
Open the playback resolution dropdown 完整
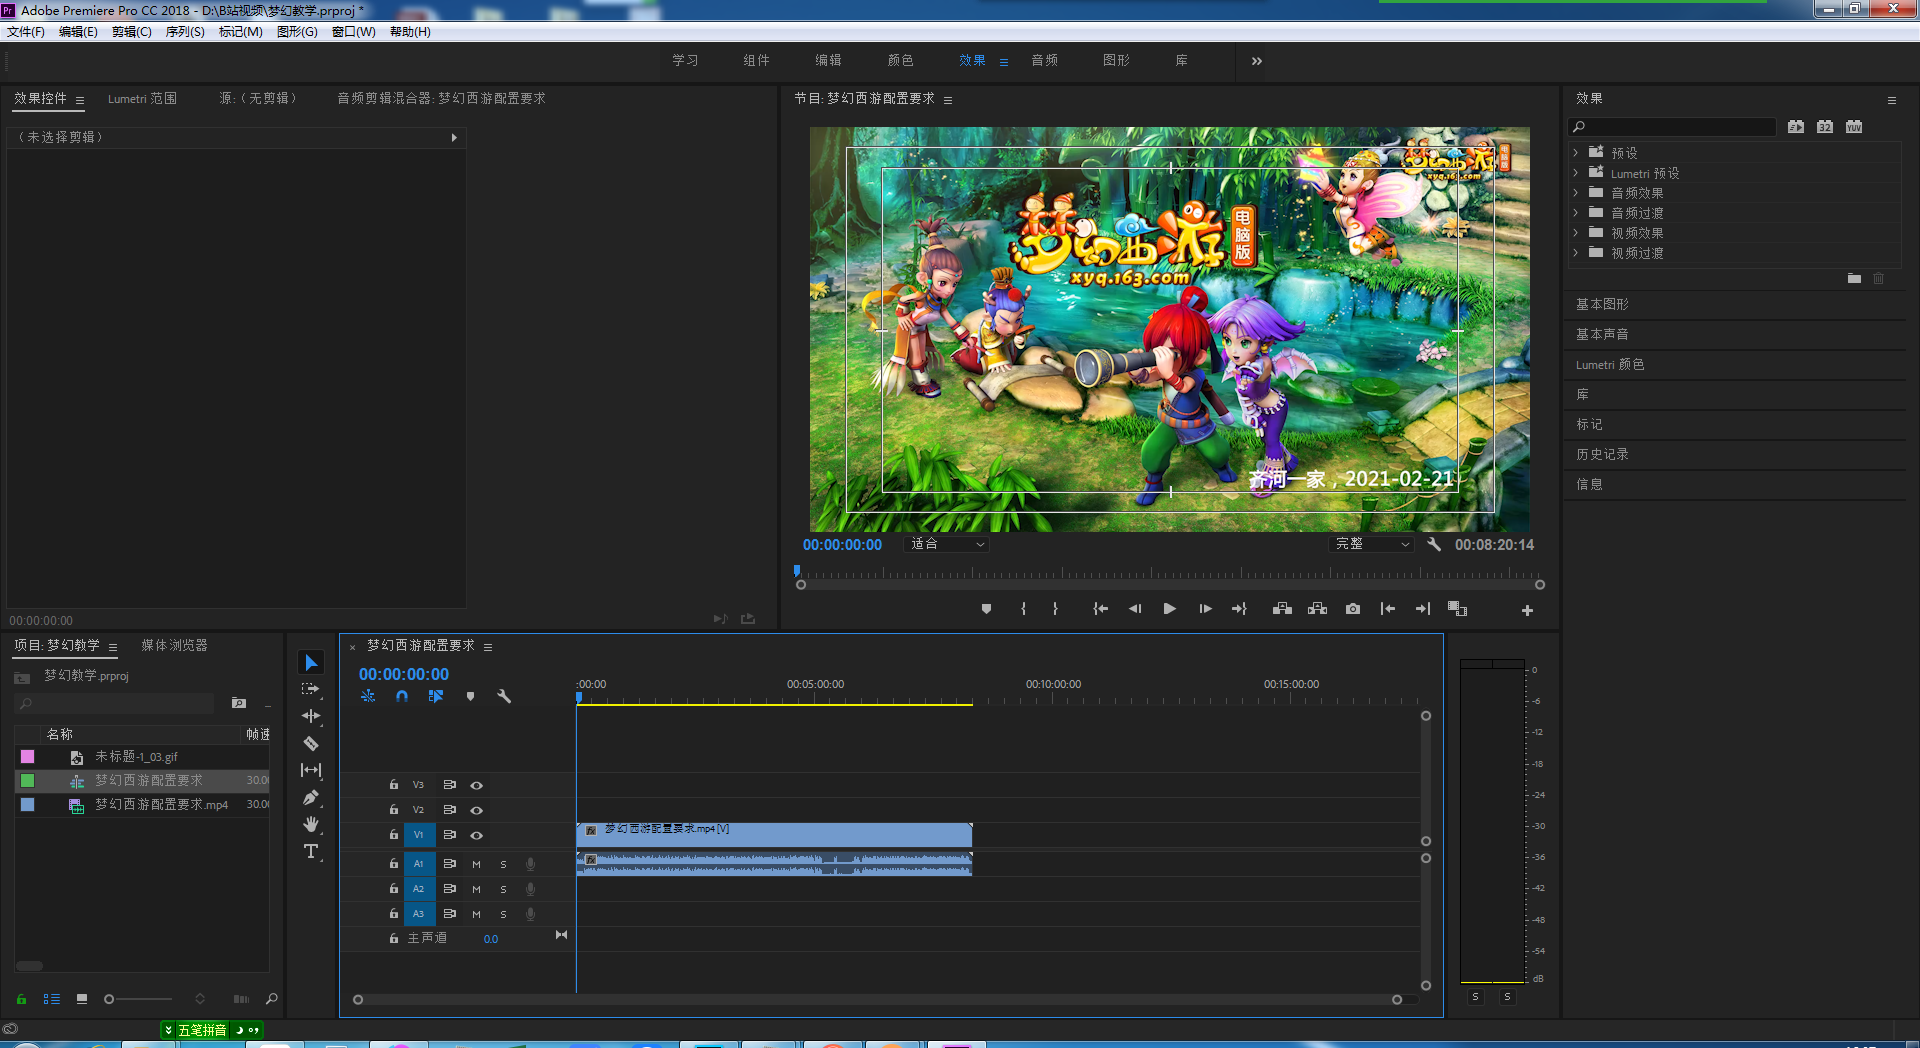[x=1372, y=544]
